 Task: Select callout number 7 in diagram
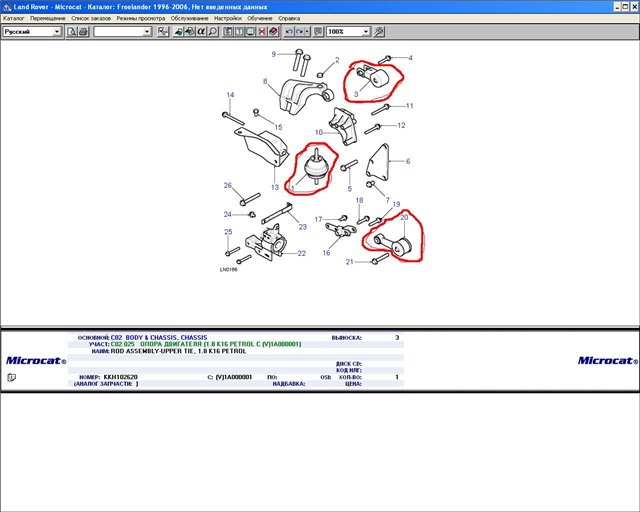388,200
